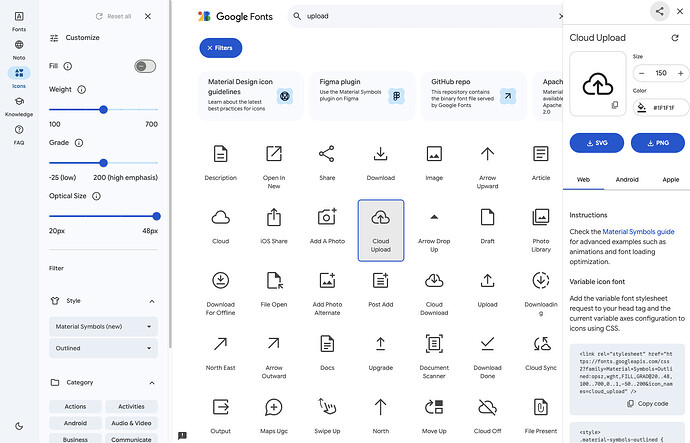Open the Material Symbols (new) dropdown
Viewport: 690px width, 443px height.
(103, 326)
